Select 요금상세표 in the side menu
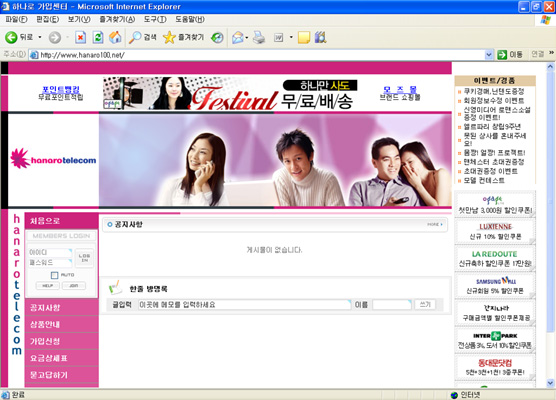Screen dimensions: 556x400 (62, 358)
